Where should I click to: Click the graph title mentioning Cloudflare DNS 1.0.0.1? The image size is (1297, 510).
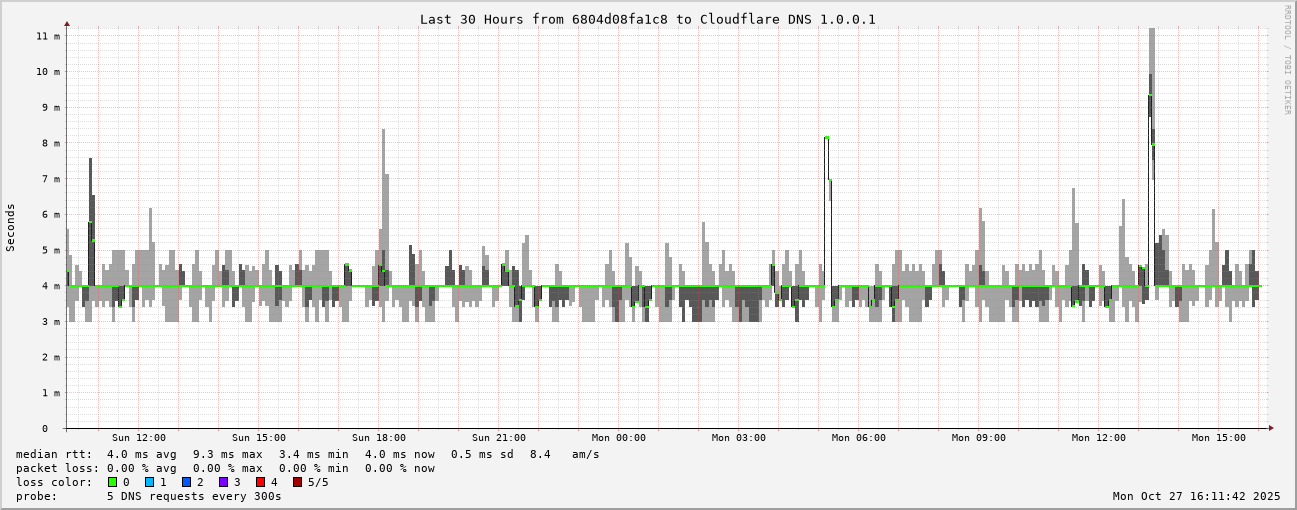(647, 19)
